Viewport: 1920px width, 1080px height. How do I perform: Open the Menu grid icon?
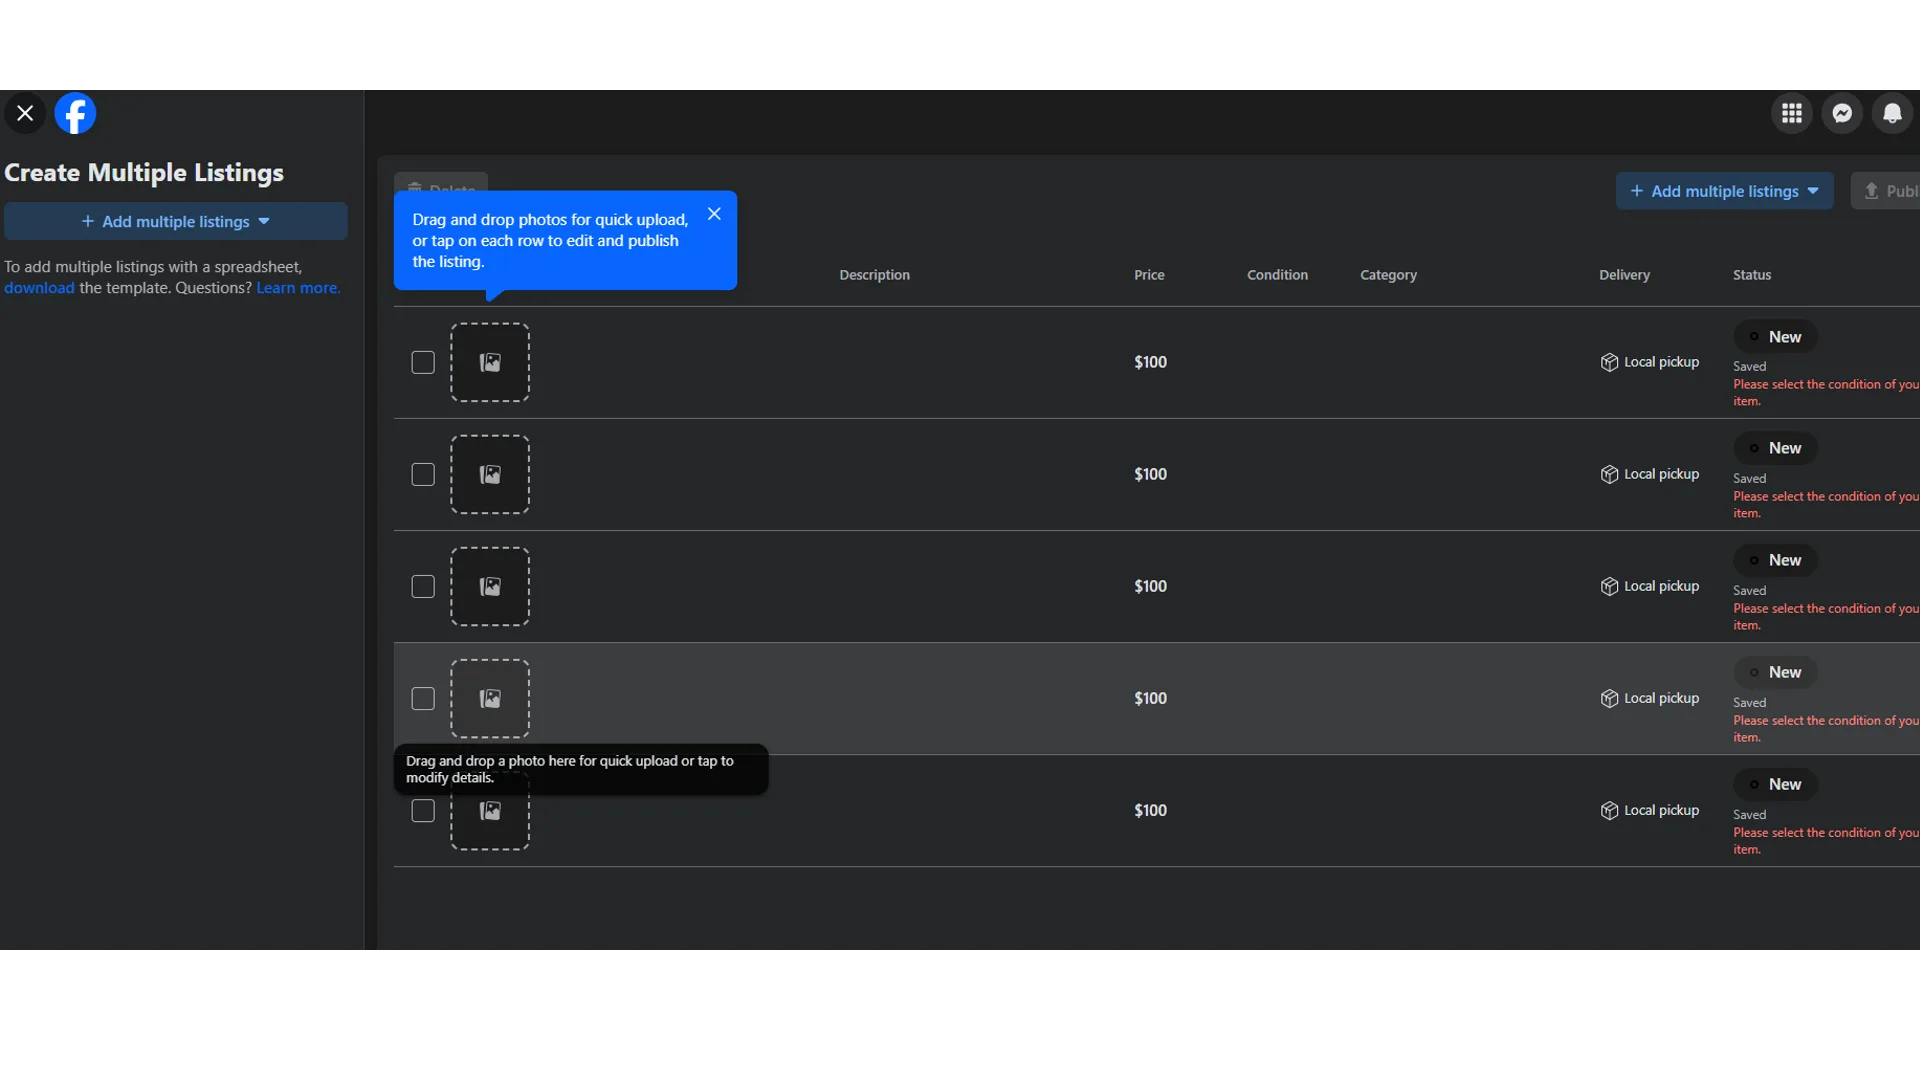[1792, 114]
